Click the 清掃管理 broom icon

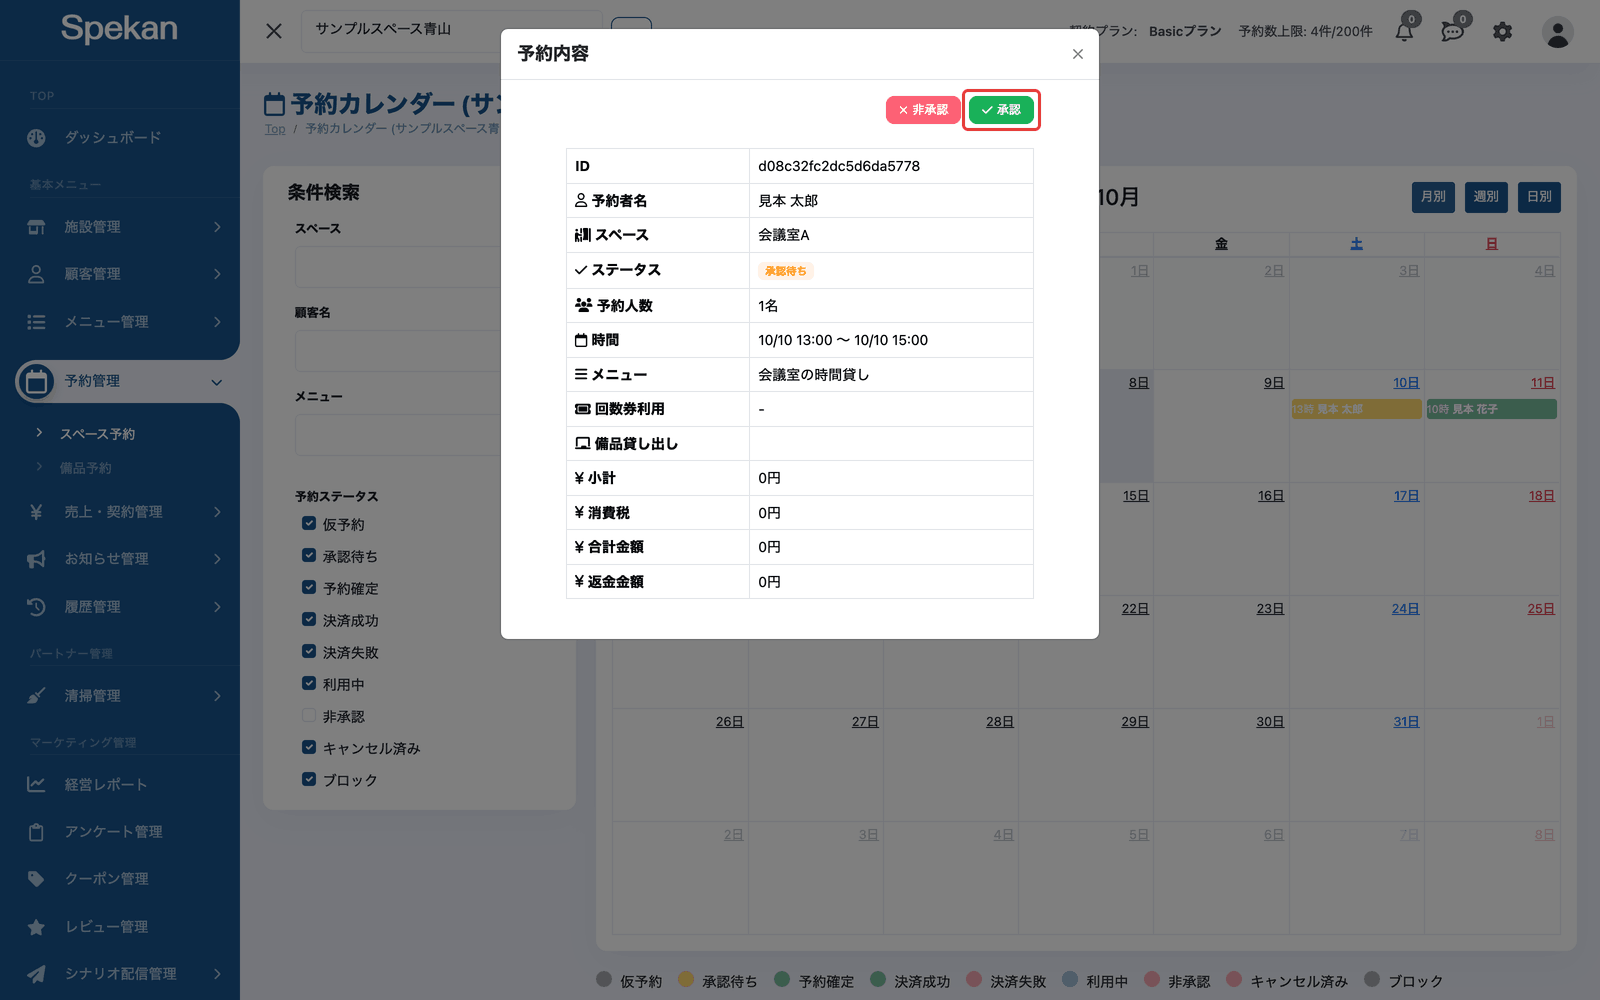(x=36, y=696)
